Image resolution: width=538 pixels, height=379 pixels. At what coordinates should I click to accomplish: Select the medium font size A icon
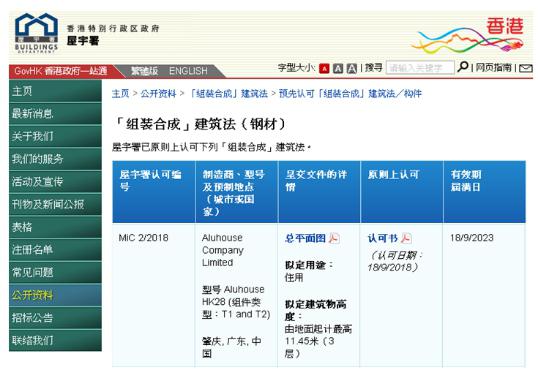[x=338, y=69]
